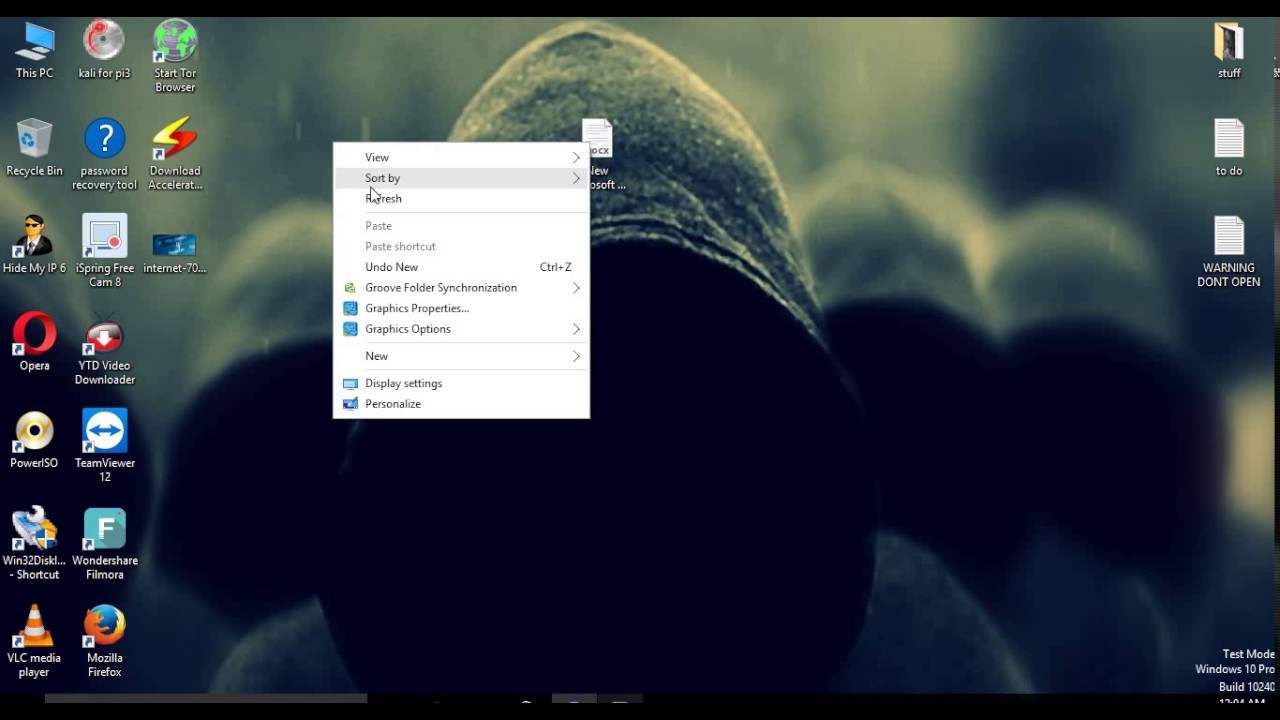Image resolution: width=1280 pixels, height=720 pixels.
Task: Select VLC media player icon
Action: 34,642
